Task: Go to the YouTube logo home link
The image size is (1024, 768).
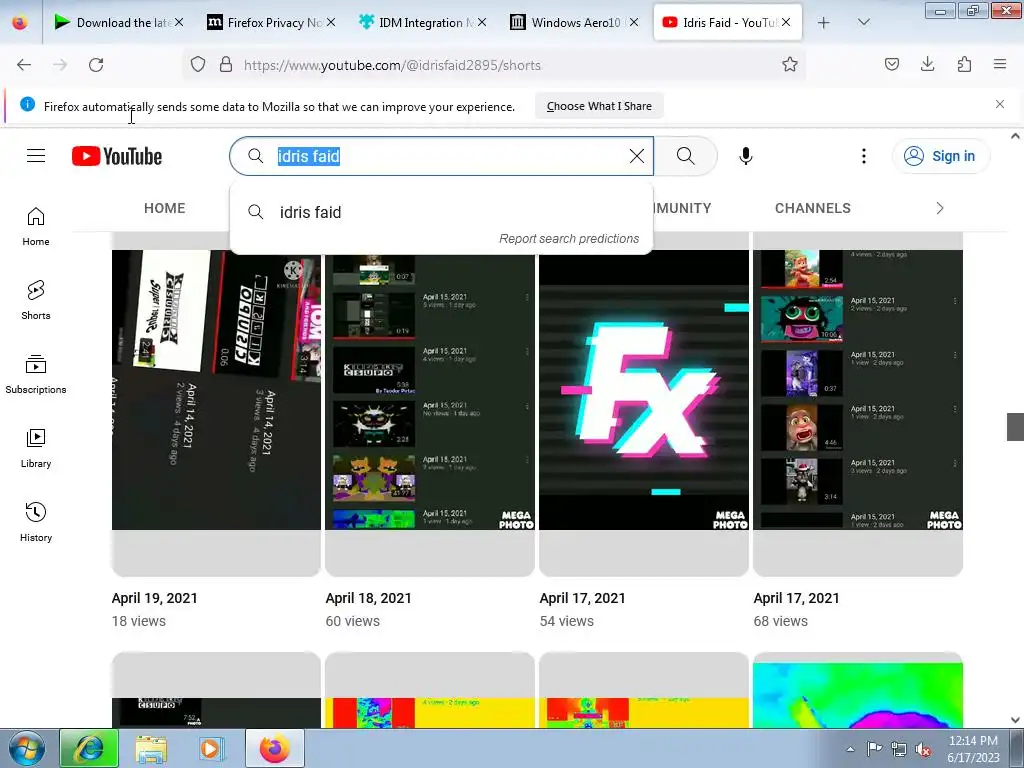Action: point(117,156)
